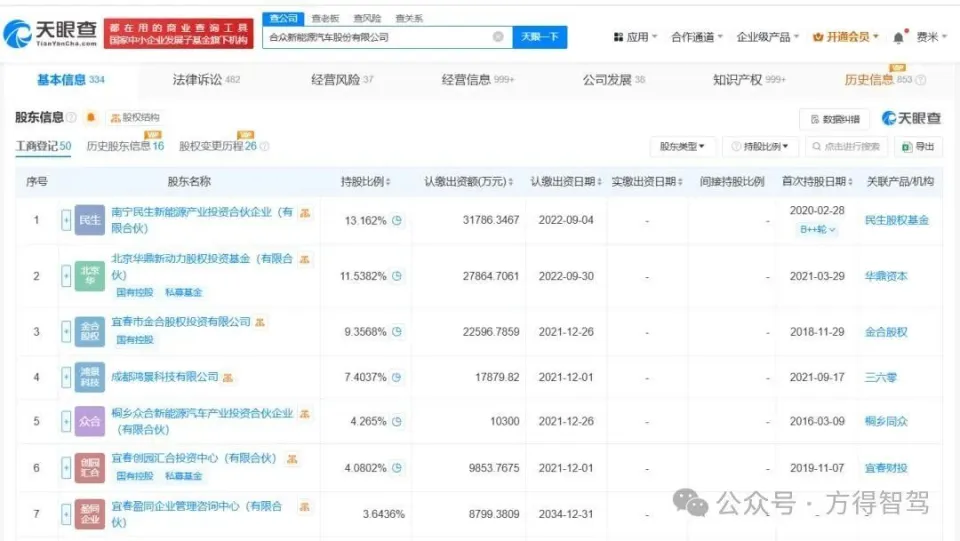Open equity chart icon for 宜春创园汇合 row

pos(292,459)
